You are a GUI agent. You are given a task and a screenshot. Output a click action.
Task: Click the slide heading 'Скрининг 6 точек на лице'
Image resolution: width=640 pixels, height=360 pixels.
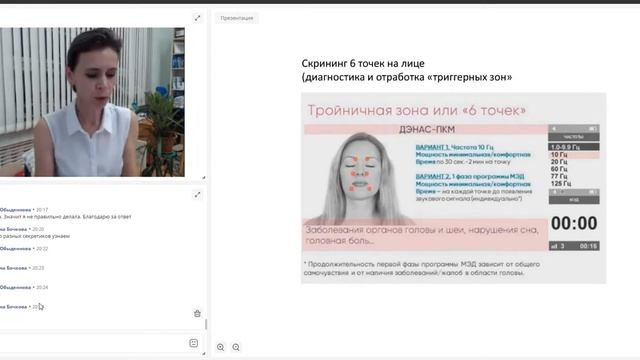click(x=363, y=63)
